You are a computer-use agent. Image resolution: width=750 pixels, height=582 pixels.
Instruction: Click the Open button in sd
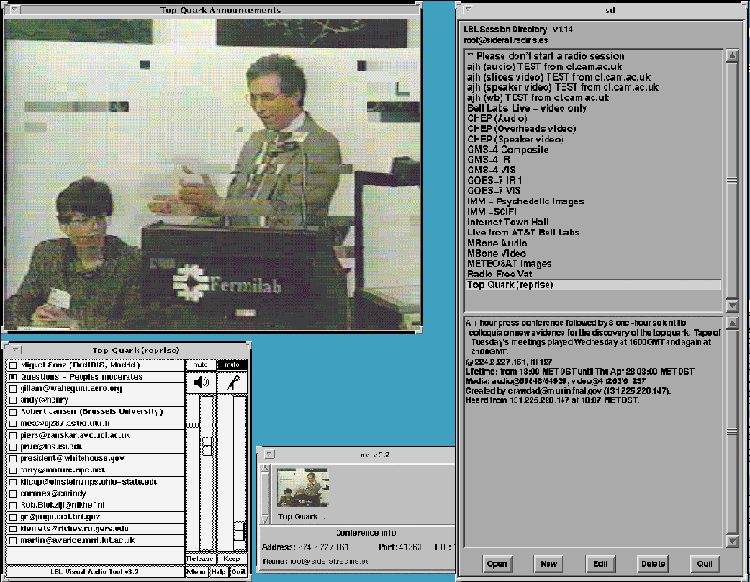(x=497, y=563)
